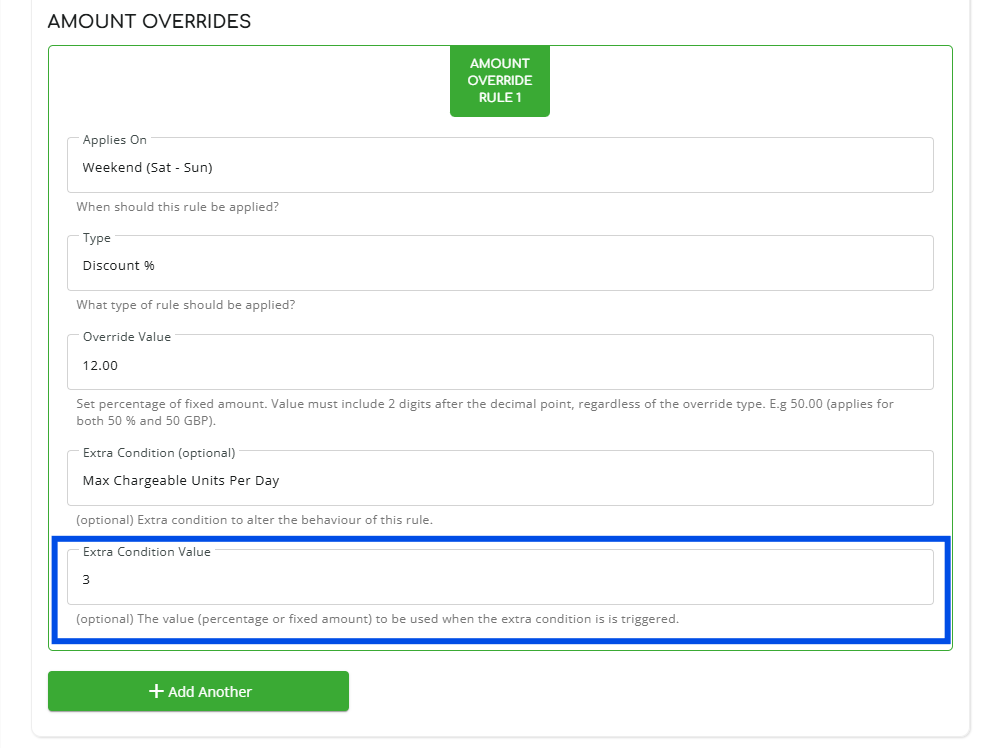Click the Extra Condition Value field label
The width and height of the screenshot is (1008, 748).
coord(147,552)
